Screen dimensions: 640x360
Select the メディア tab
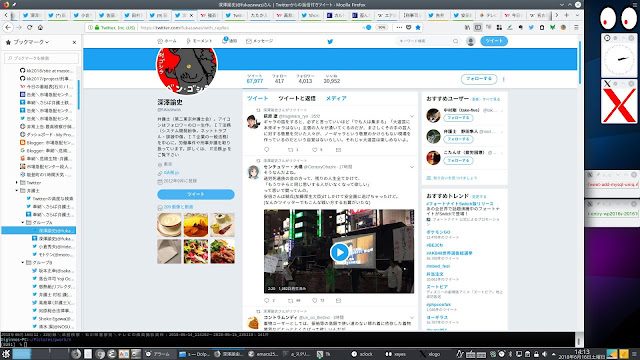(x=336, y=98)
